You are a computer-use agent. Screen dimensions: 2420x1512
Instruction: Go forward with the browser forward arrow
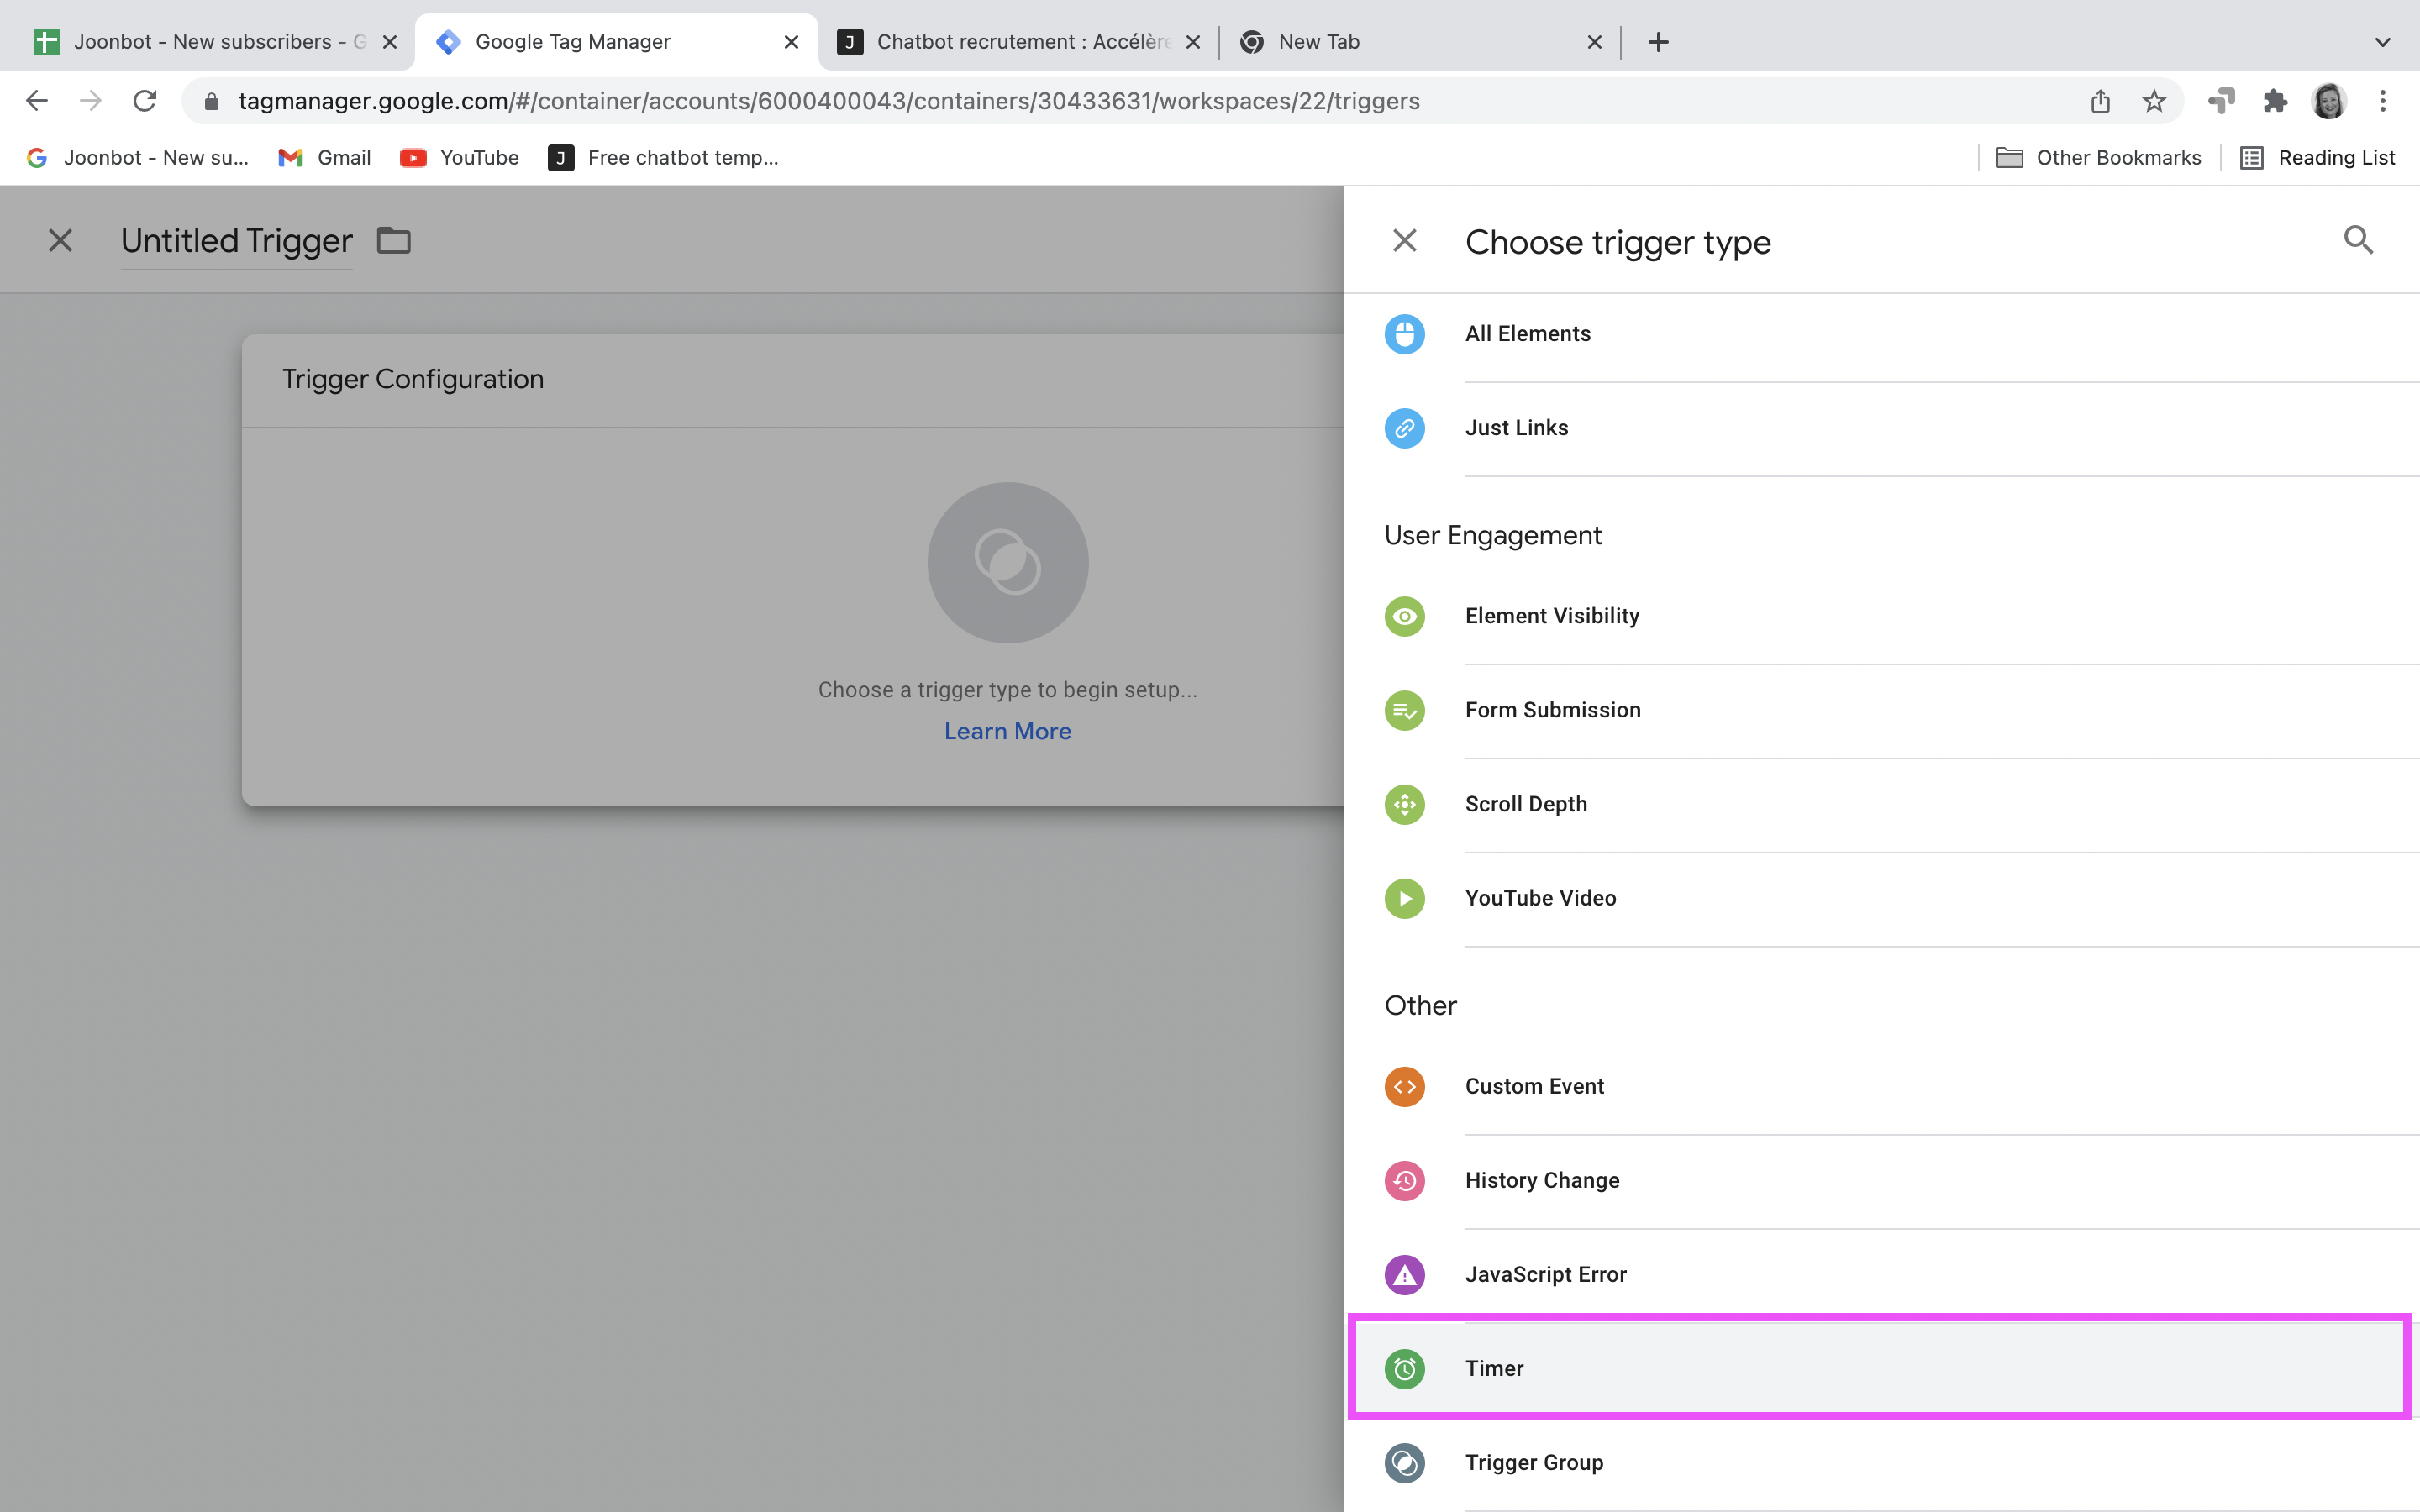click(x=90, y=101)
